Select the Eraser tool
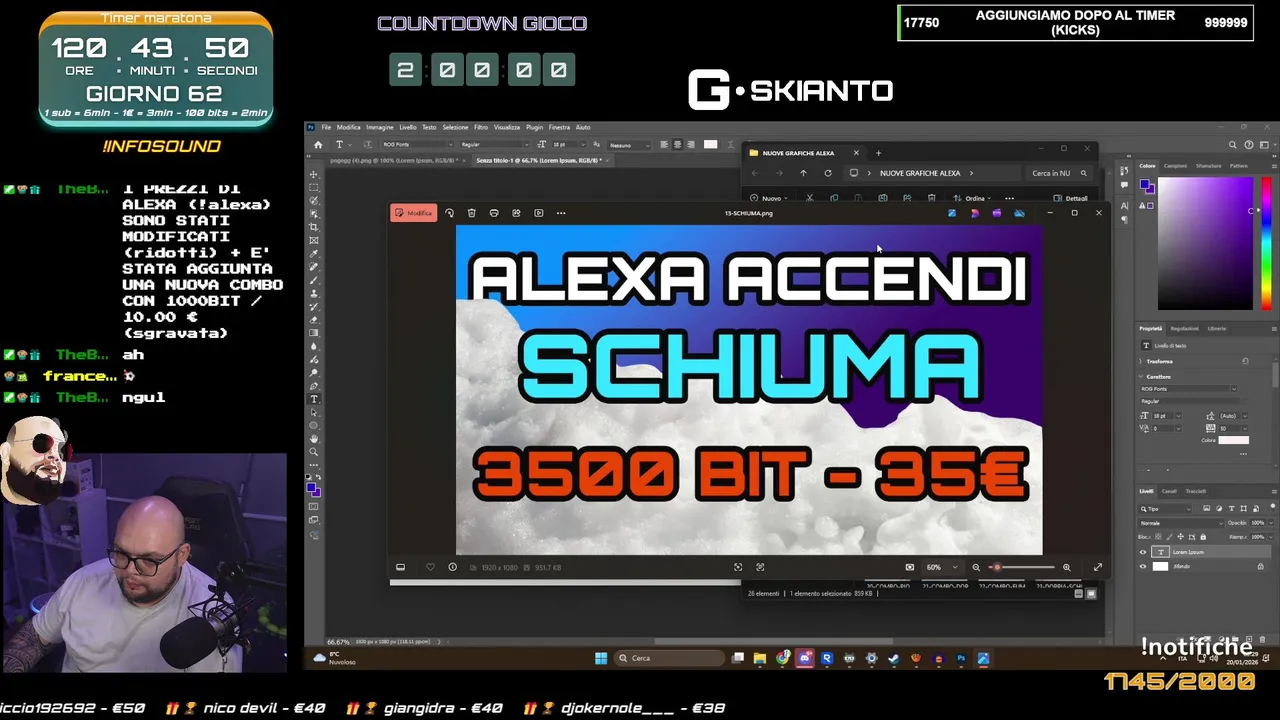1280x720 pixels. (x=314, y=319)
